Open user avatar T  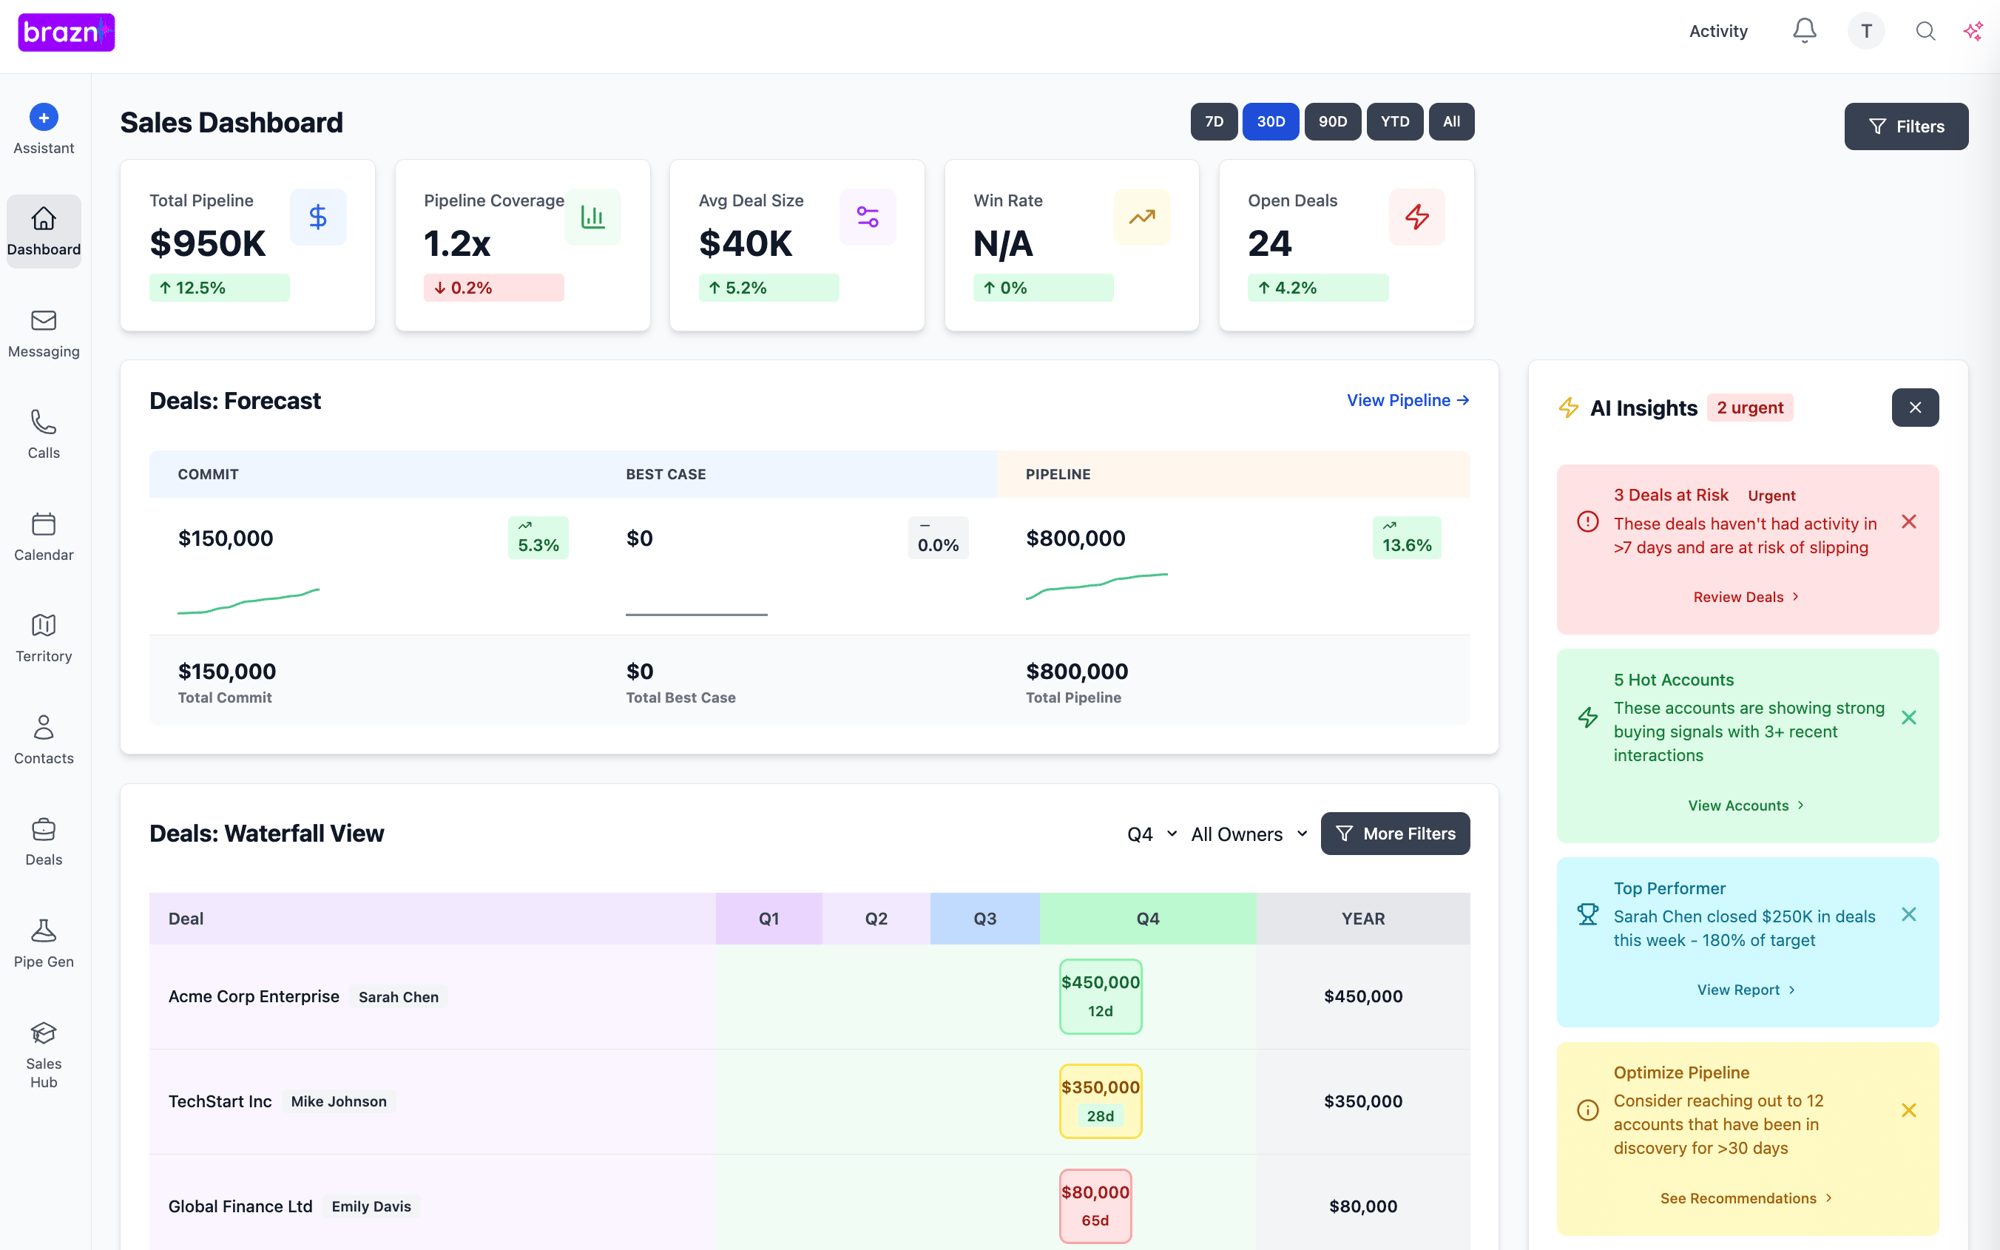coord(1866,31)
